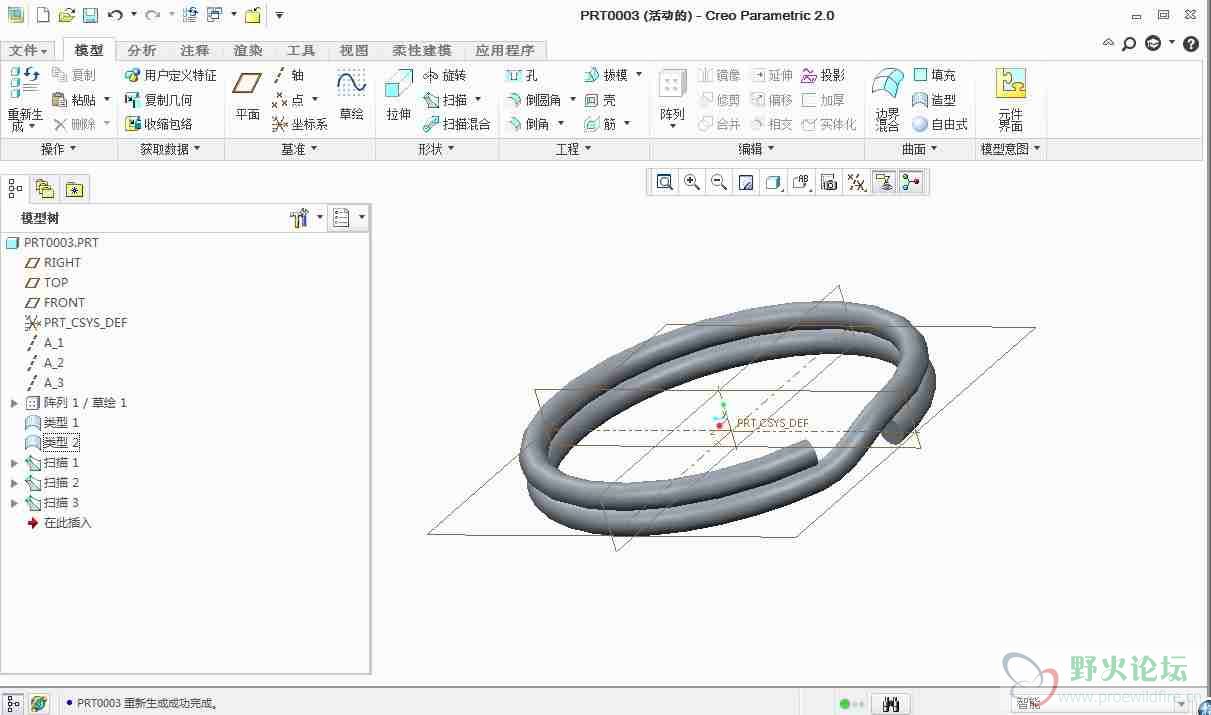Select the Plane (平面) datum tool
1211x715 pixels.
tap(247, 97)
